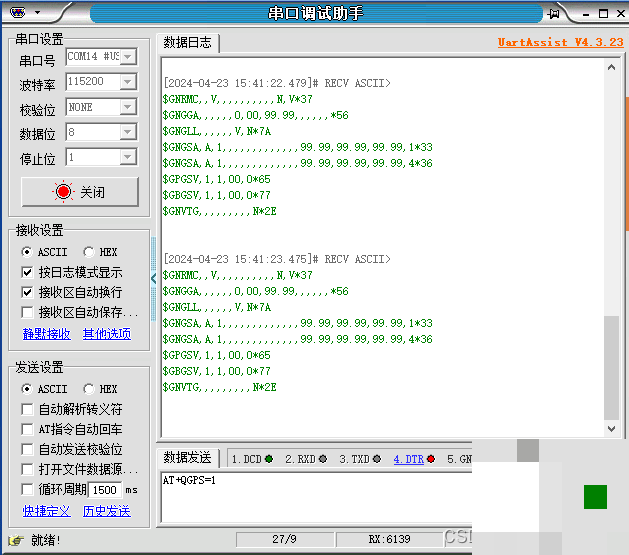Click the hand icon in status bar
The width and height of the screenshot is (629, 555).
point(16,540)
